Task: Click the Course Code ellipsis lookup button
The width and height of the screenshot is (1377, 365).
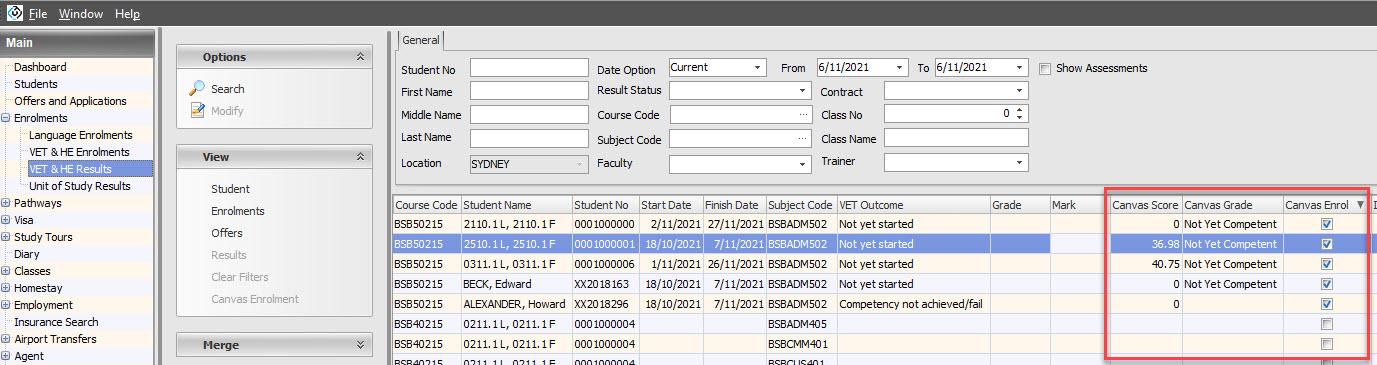Action: (803, 115)
